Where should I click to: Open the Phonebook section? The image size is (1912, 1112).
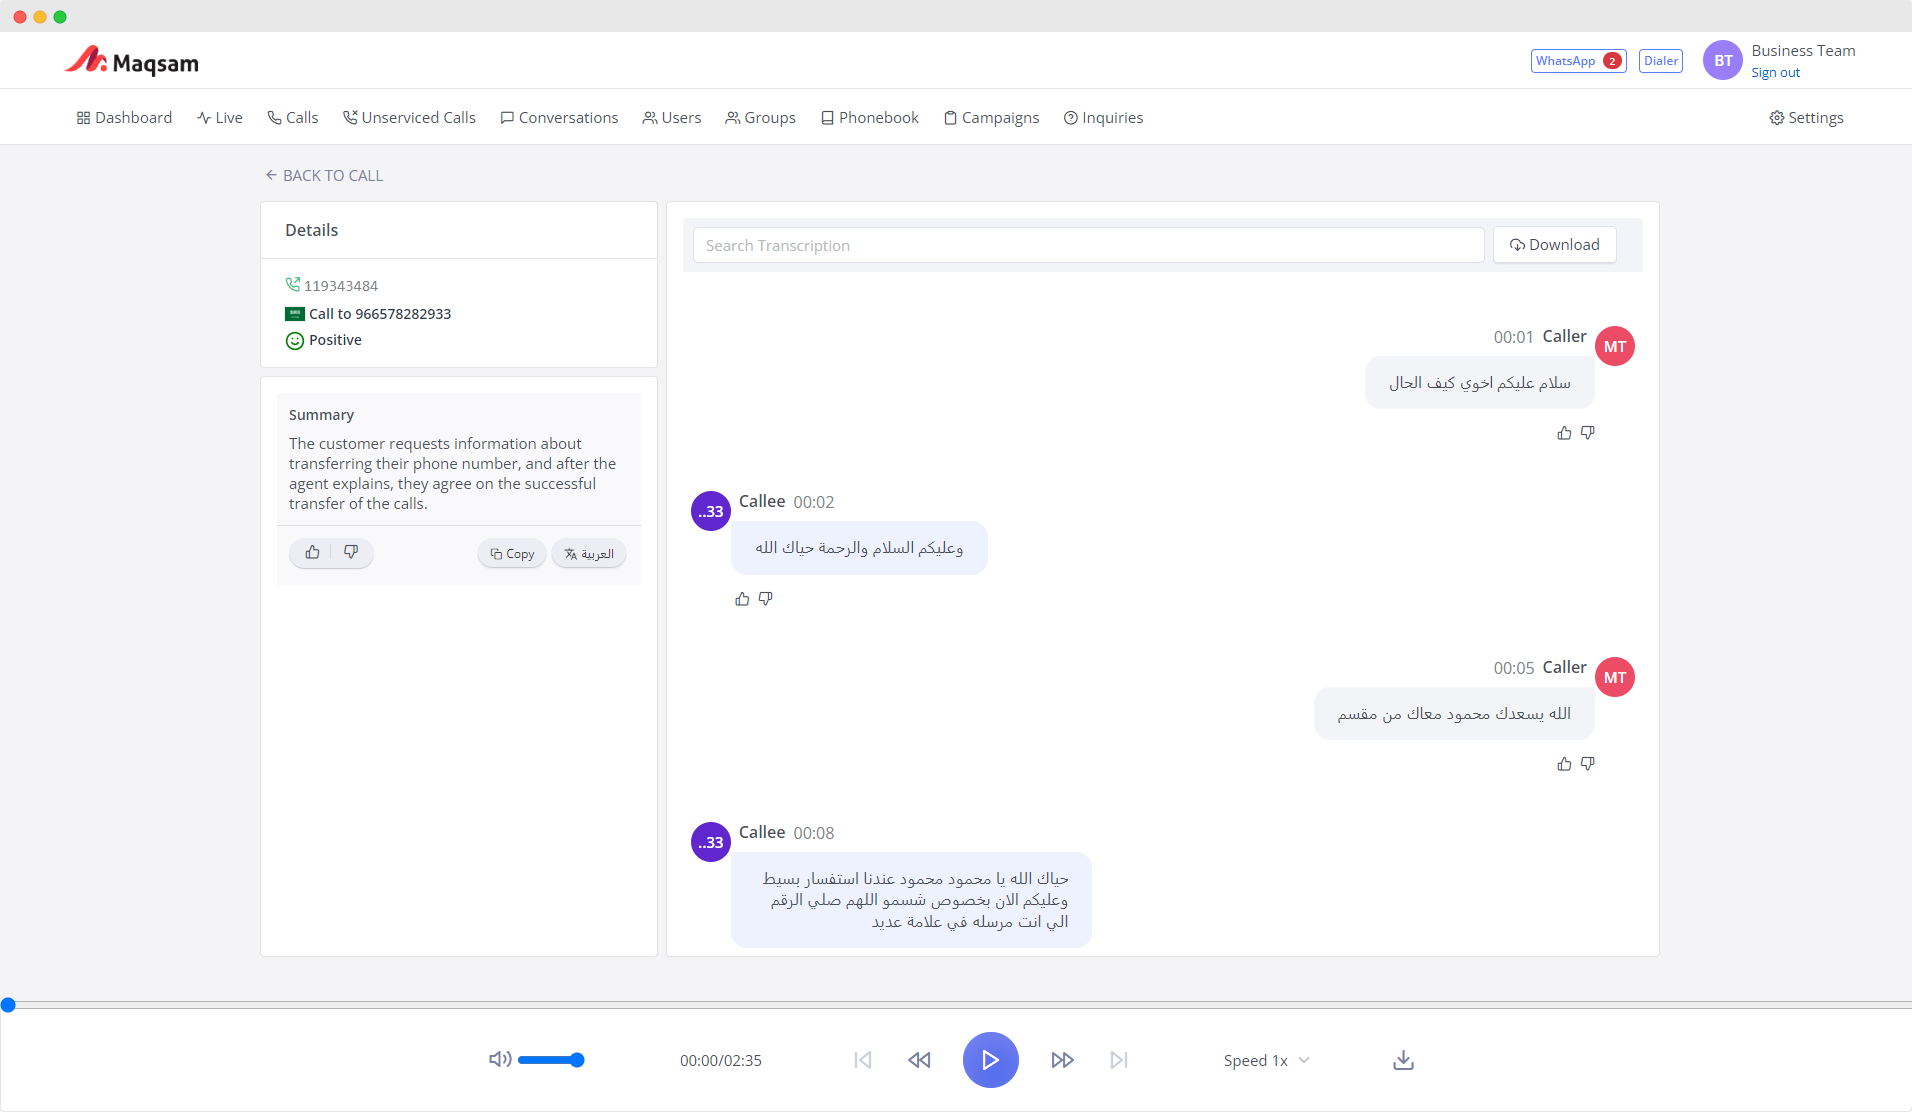click(869, 117)
